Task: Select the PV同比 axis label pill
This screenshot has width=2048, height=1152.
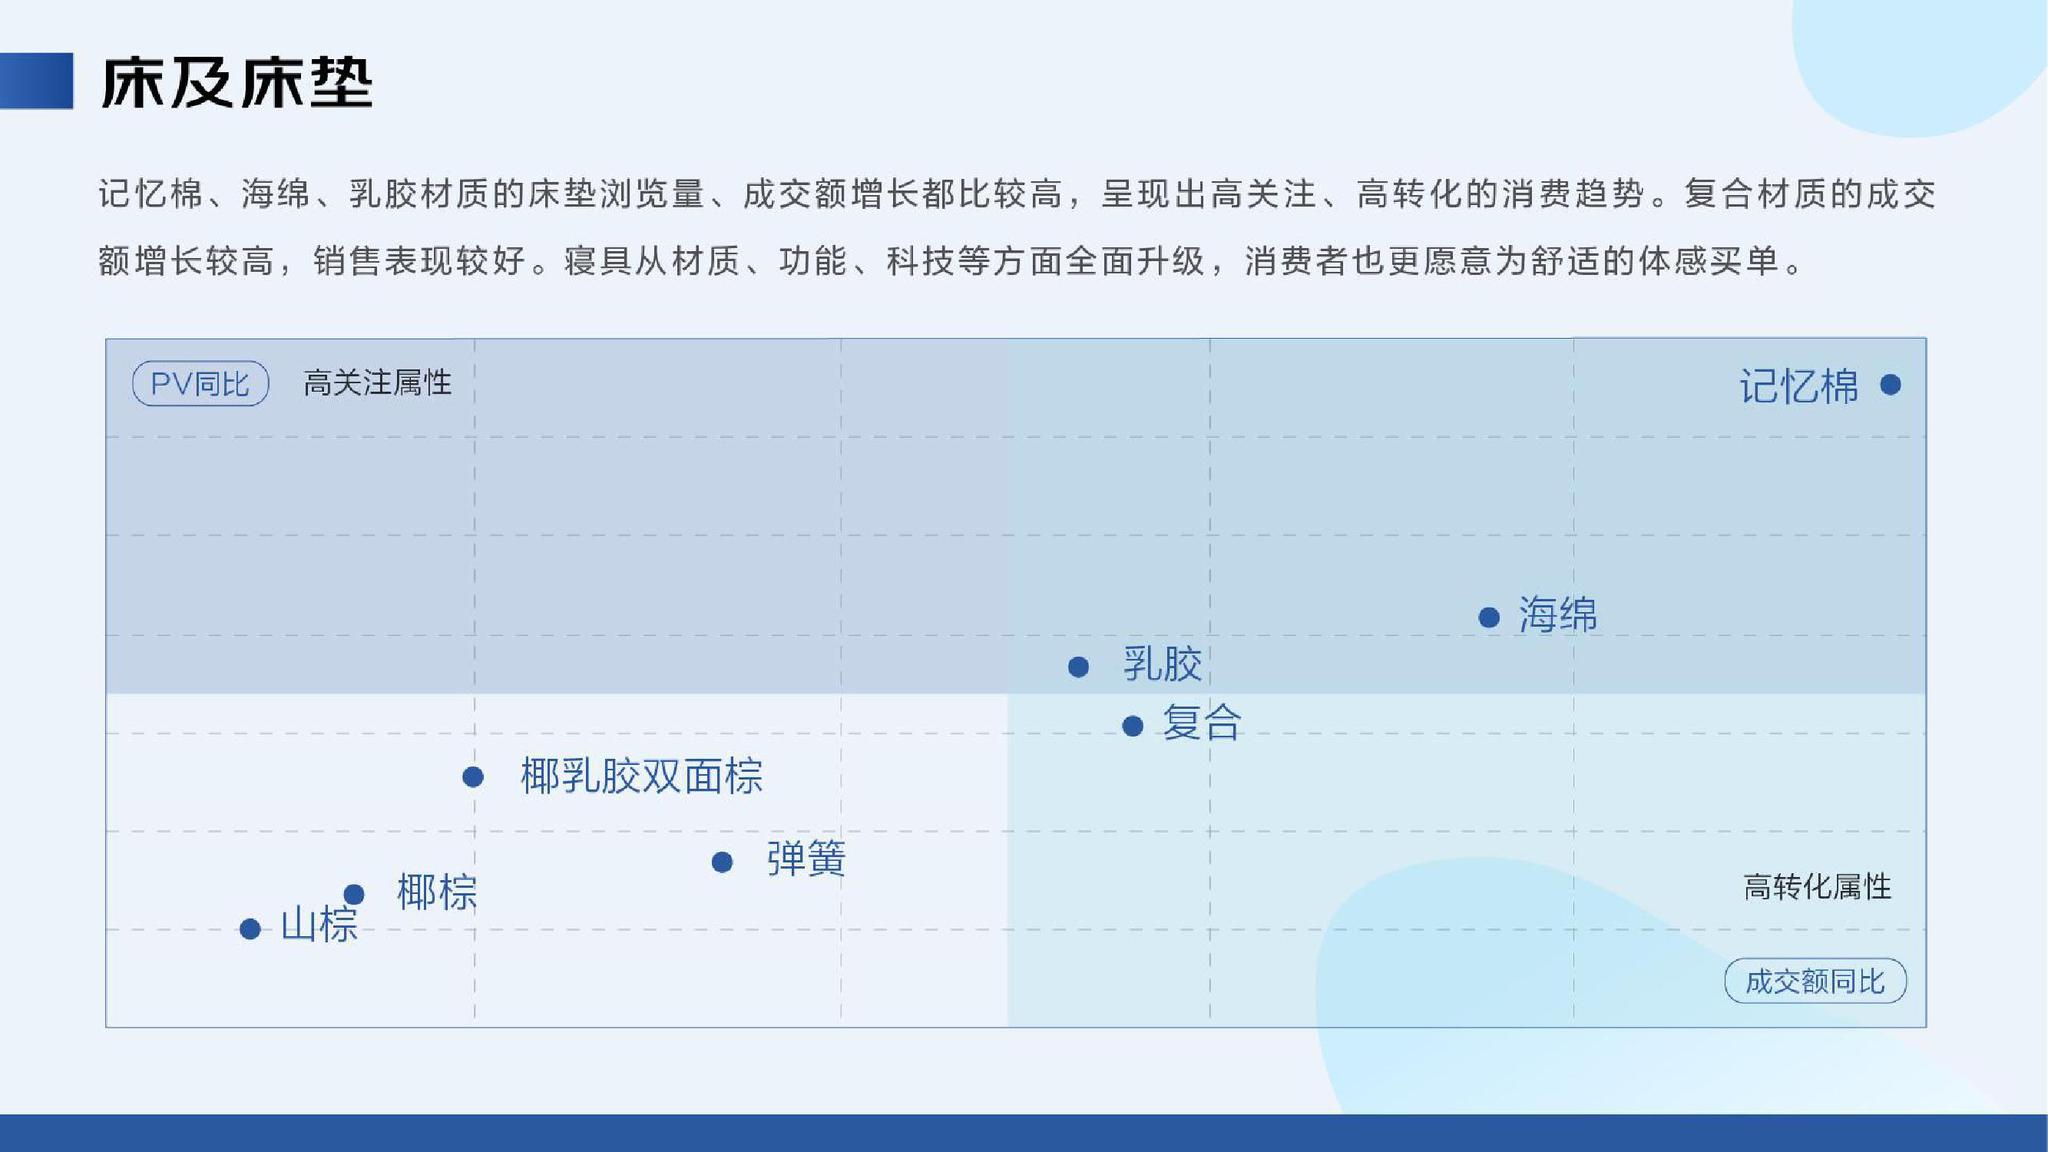Action: pos(200,383)
